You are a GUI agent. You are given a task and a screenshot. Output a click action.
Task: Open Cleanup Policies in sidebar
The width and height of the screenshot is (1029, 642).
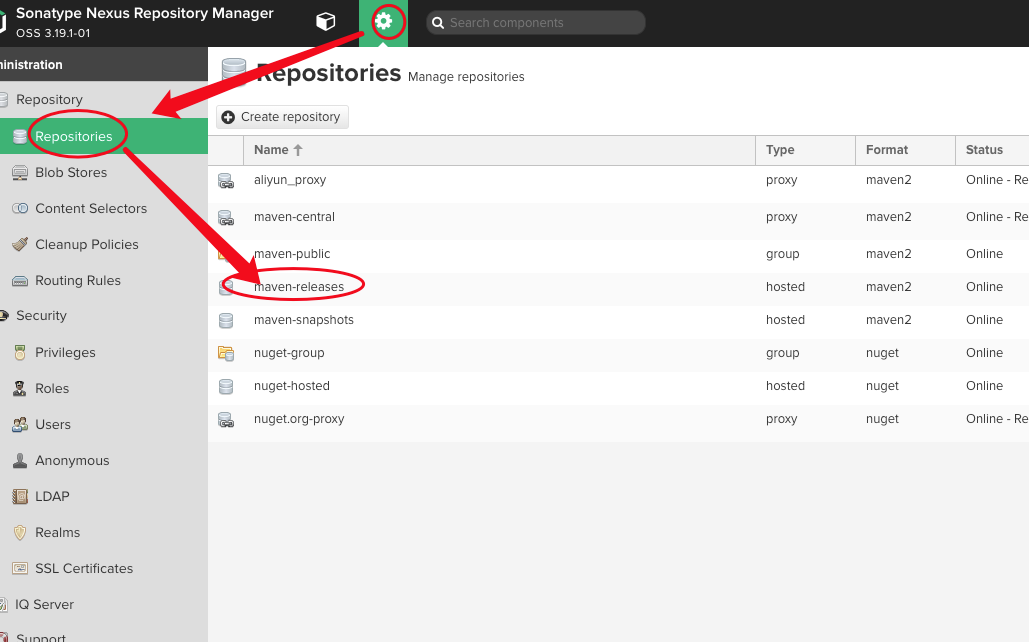(x=104, y=244)
